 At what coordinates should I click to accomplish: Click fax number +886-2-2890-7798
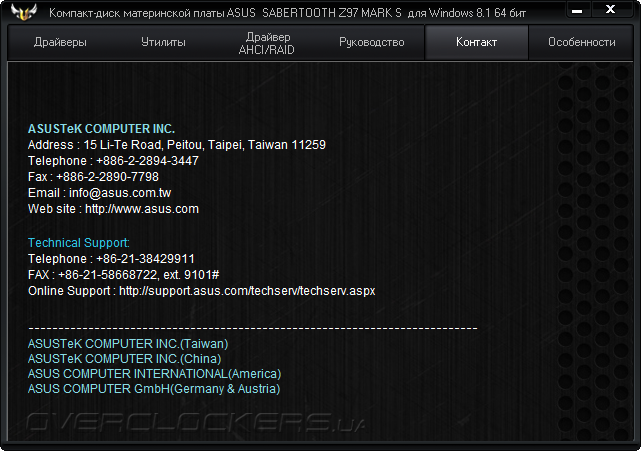point(108,177)
